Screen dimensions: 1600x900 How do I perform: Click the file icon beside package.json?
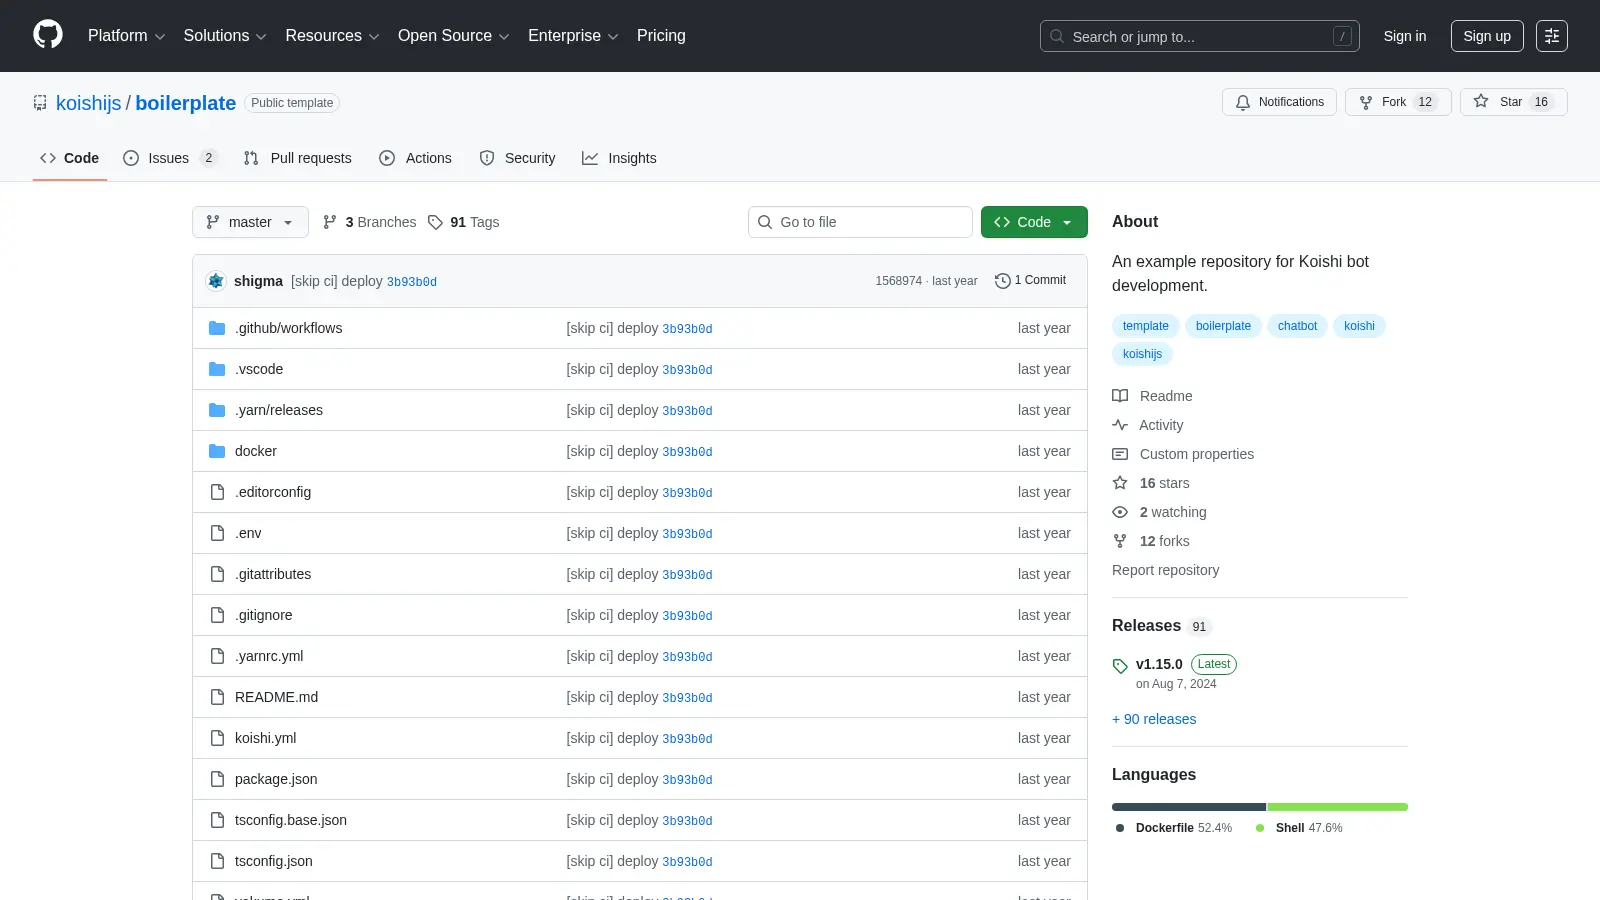coord(217,779)
